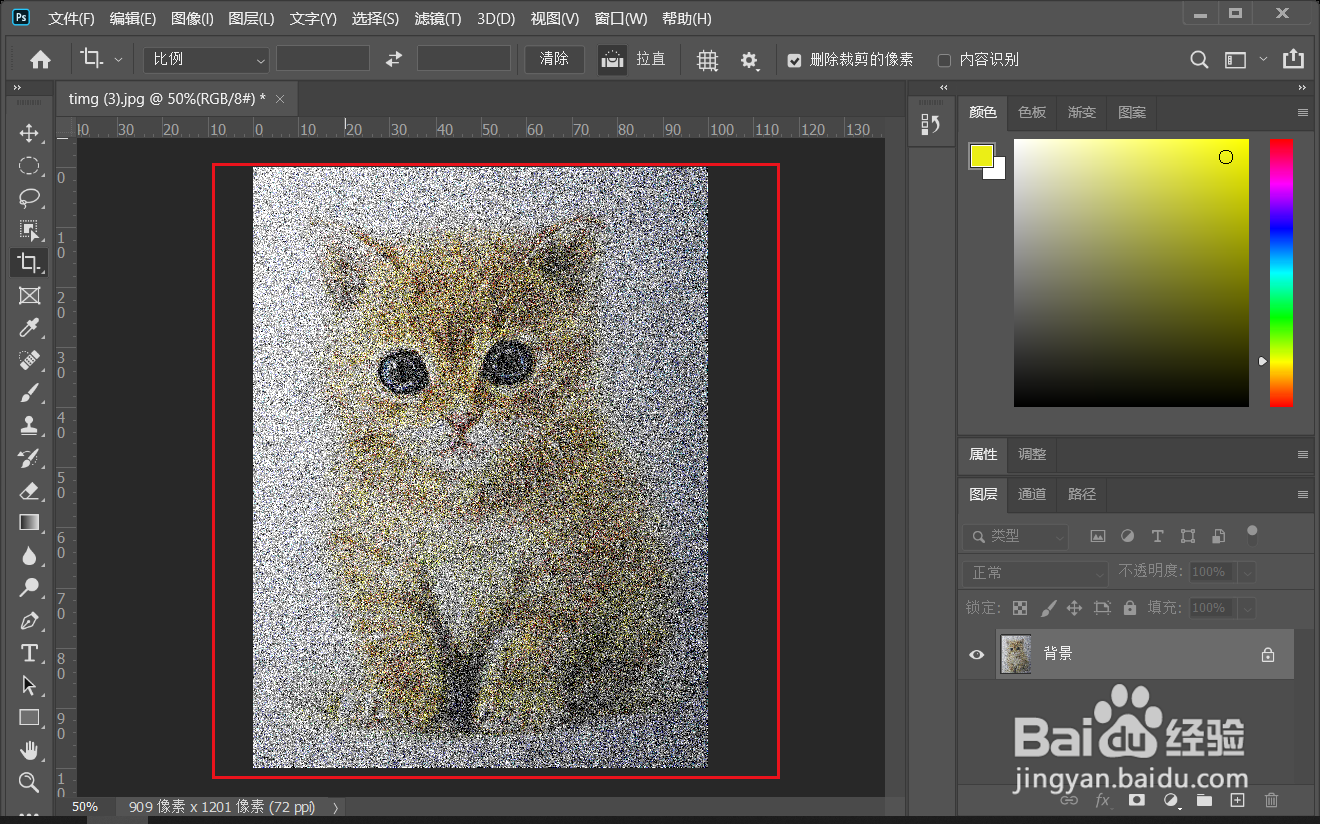Select the Move tool

(x=29, y=133)
